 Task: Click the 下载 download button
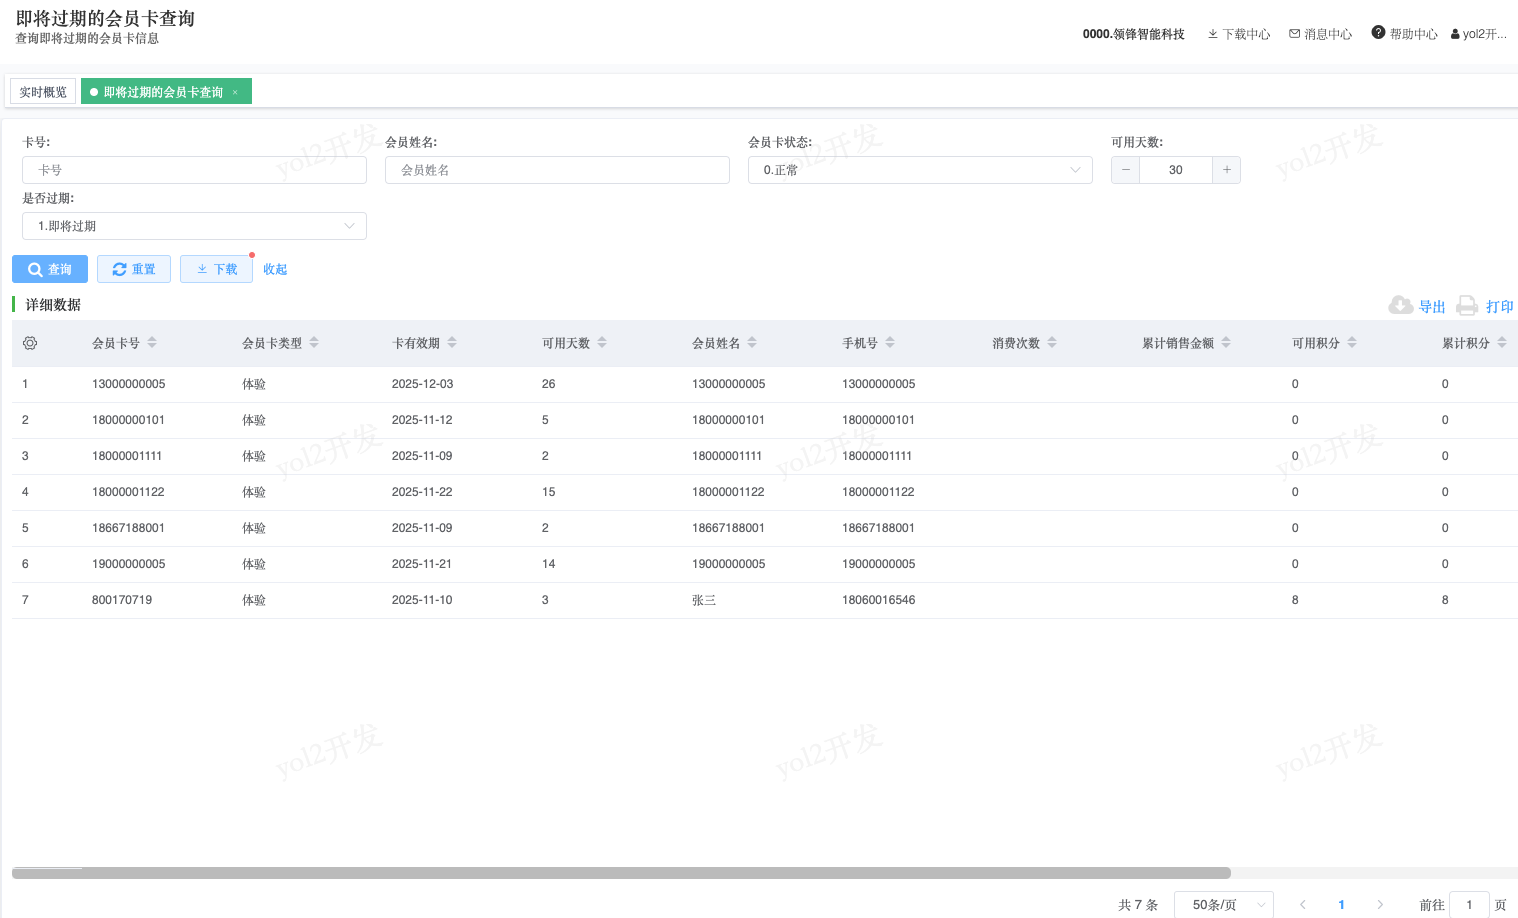(x=216, y=269)
